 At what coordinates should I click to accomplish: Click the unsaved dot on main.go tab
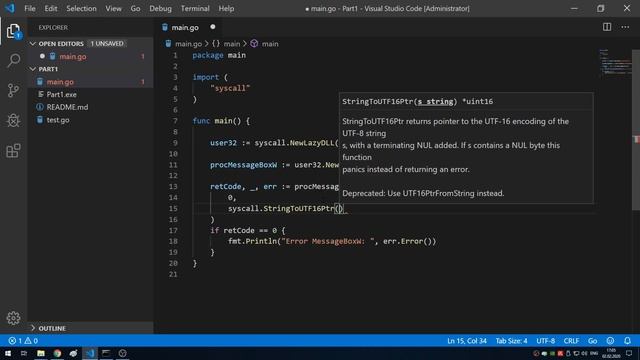(213, 27)
